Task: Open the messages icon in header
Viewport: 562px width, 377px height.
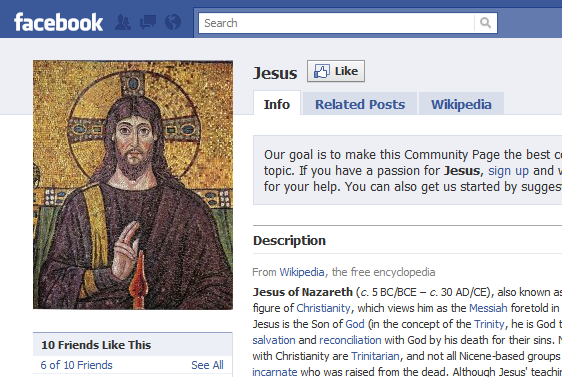Action: [148, 23]
